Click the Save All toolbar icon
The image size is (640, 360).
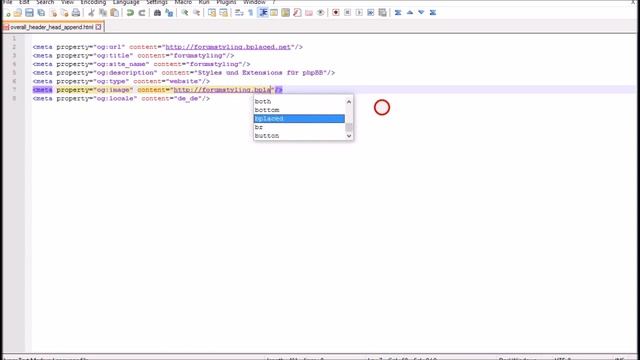tap(41, 13)
